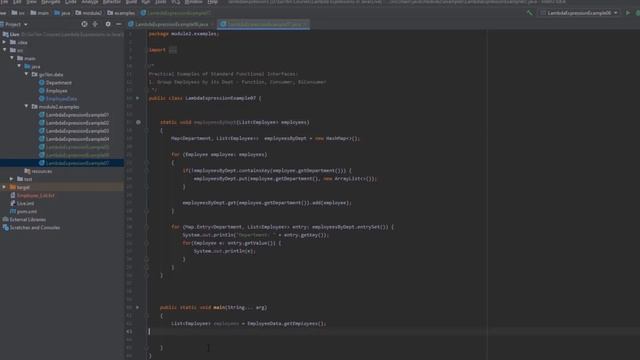
Task: Select Scratches and Consoles node
Action: tap(35, 228)
